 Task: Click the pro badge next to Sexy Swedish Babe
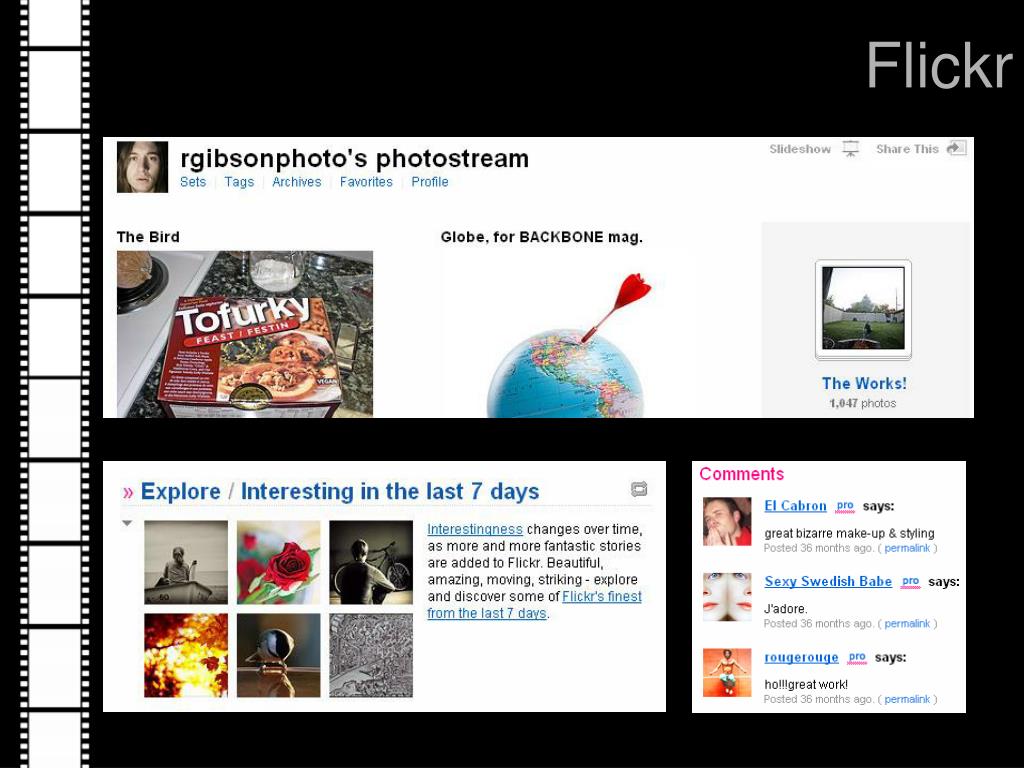pyautogui.click(x=910, y=582)
